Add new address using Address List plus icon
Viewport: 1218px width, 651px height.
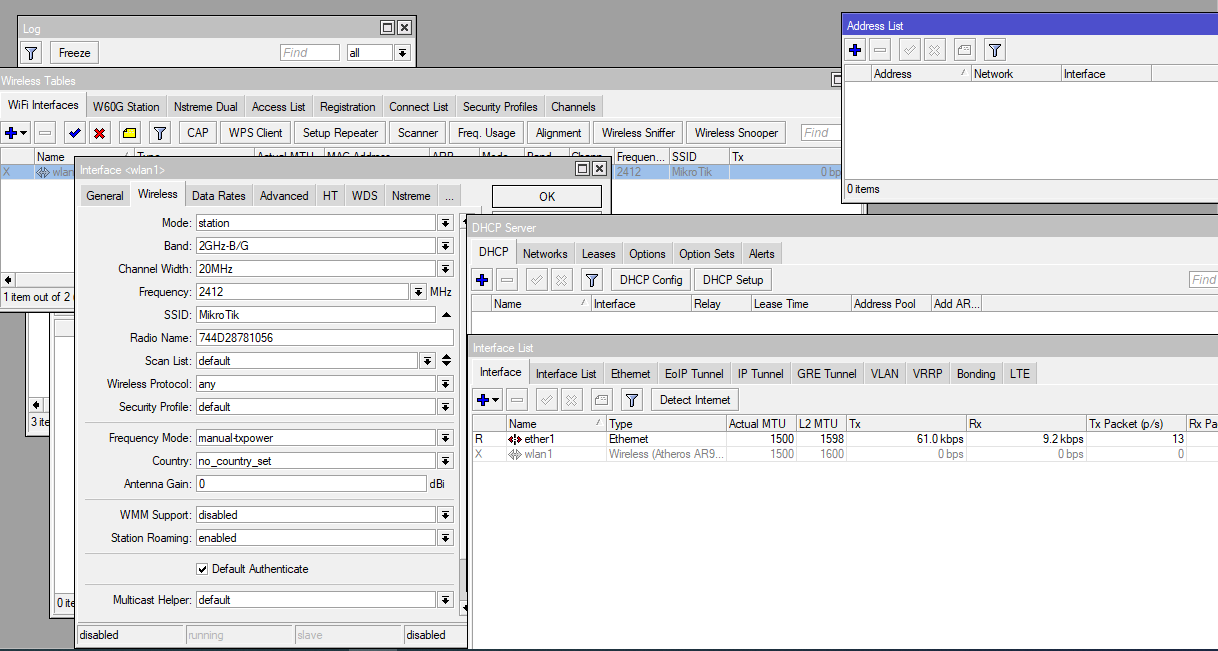point(855,50)
